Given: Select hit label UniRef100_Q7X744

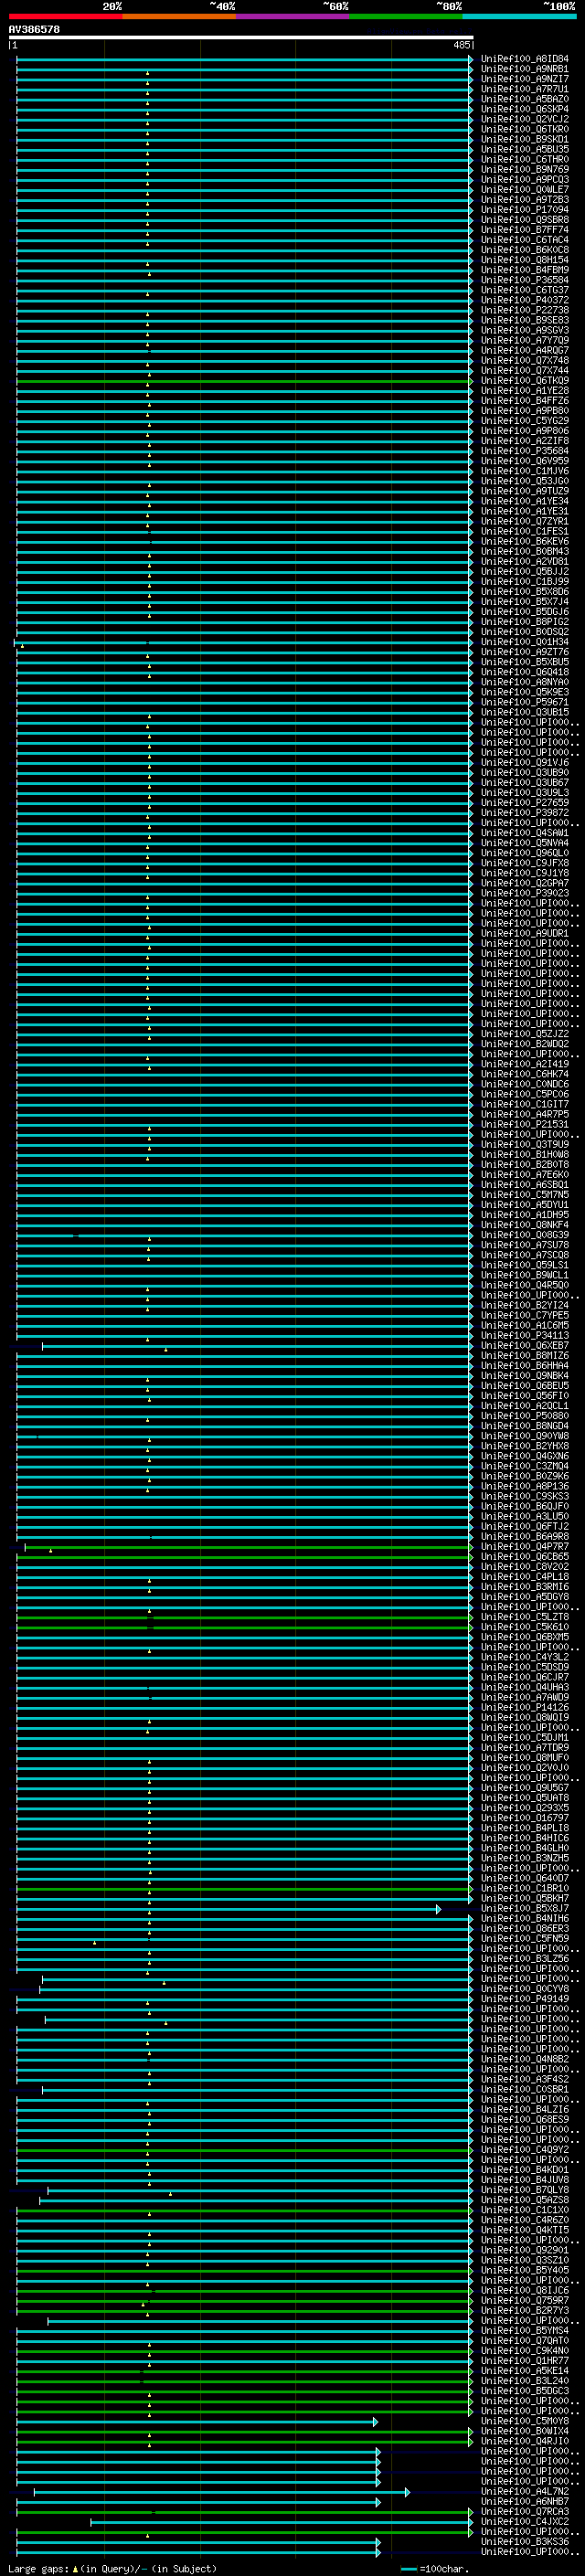Looking at the screenshot, I should coord(525,370).
